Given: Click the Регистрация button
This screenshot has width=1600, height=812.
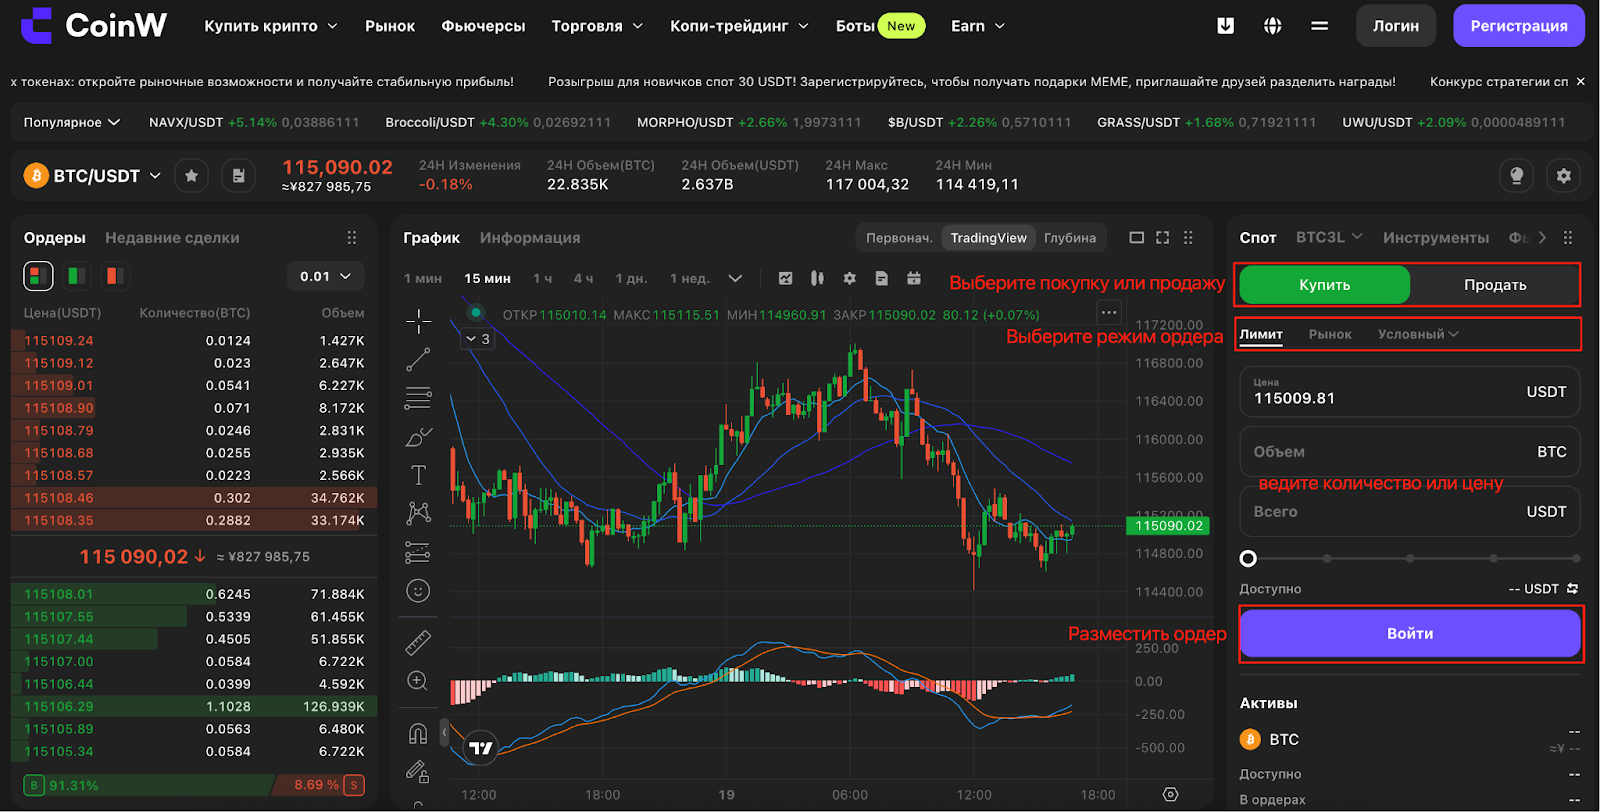Looking at the screenshot, I should [1519, 26].
